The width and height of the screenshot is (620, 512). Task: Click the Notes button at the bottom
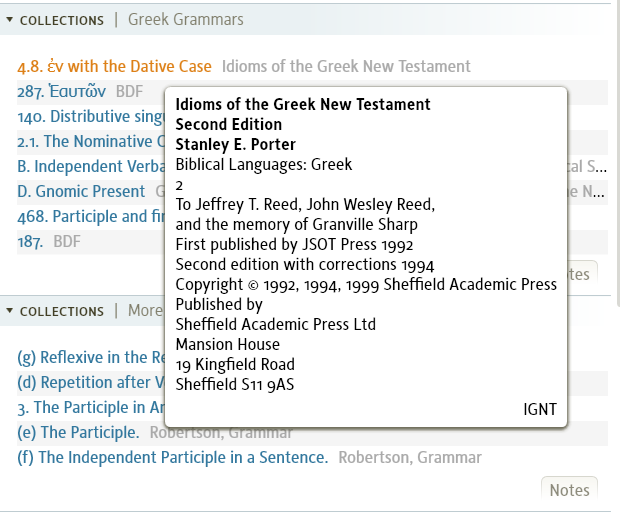(569, 490)
